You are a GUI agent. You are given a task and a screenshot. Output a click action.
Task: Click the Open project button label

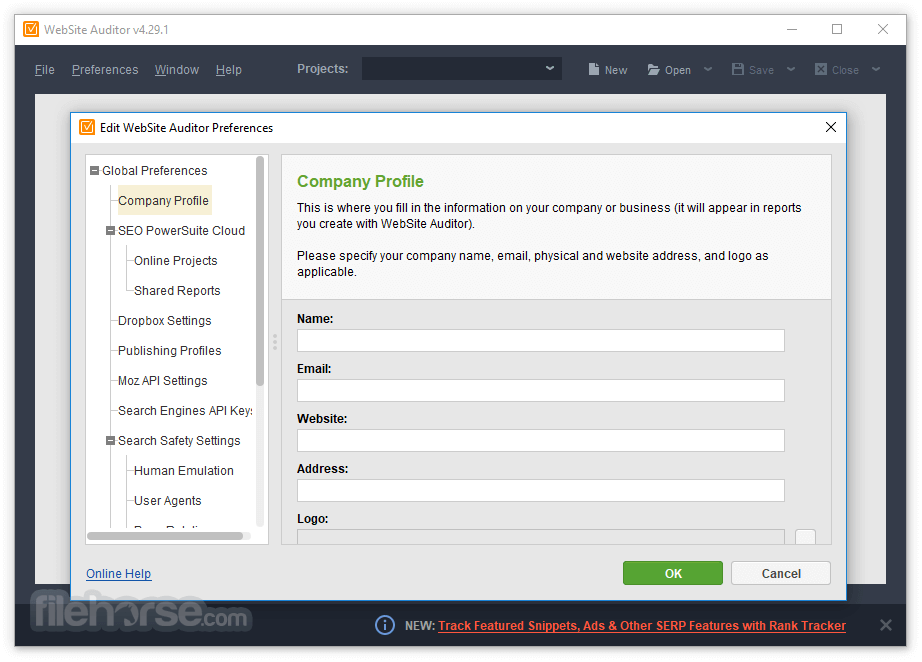point(677,70)
